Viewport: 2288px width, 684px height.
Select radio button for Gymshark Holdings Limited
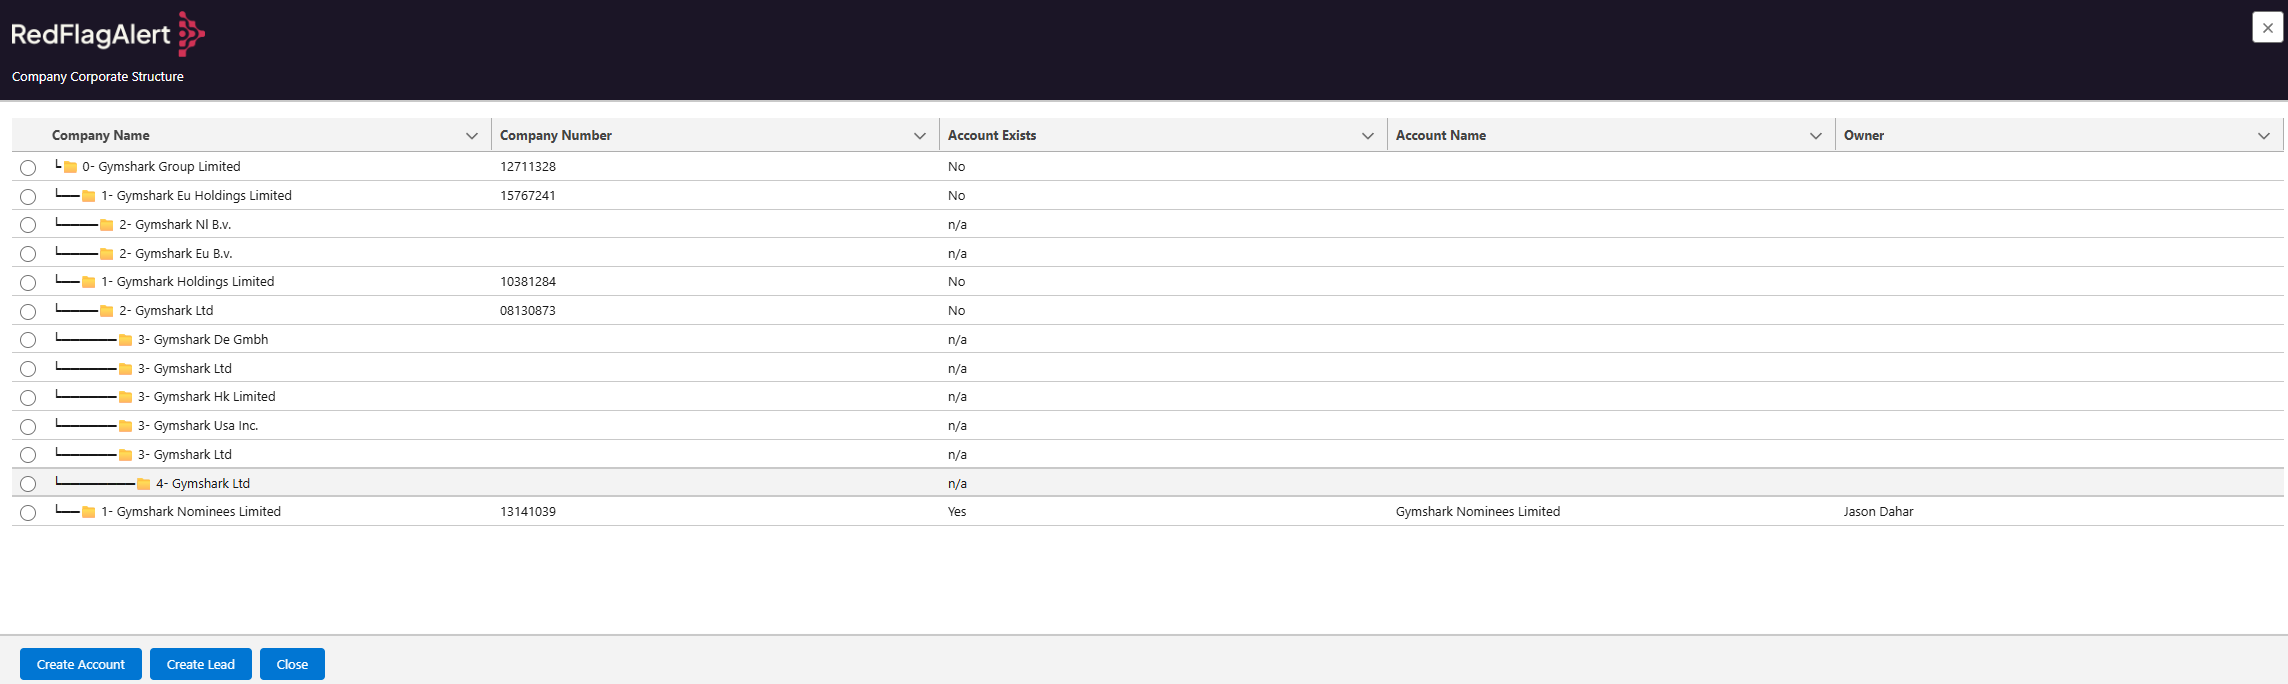coord(28,283)
